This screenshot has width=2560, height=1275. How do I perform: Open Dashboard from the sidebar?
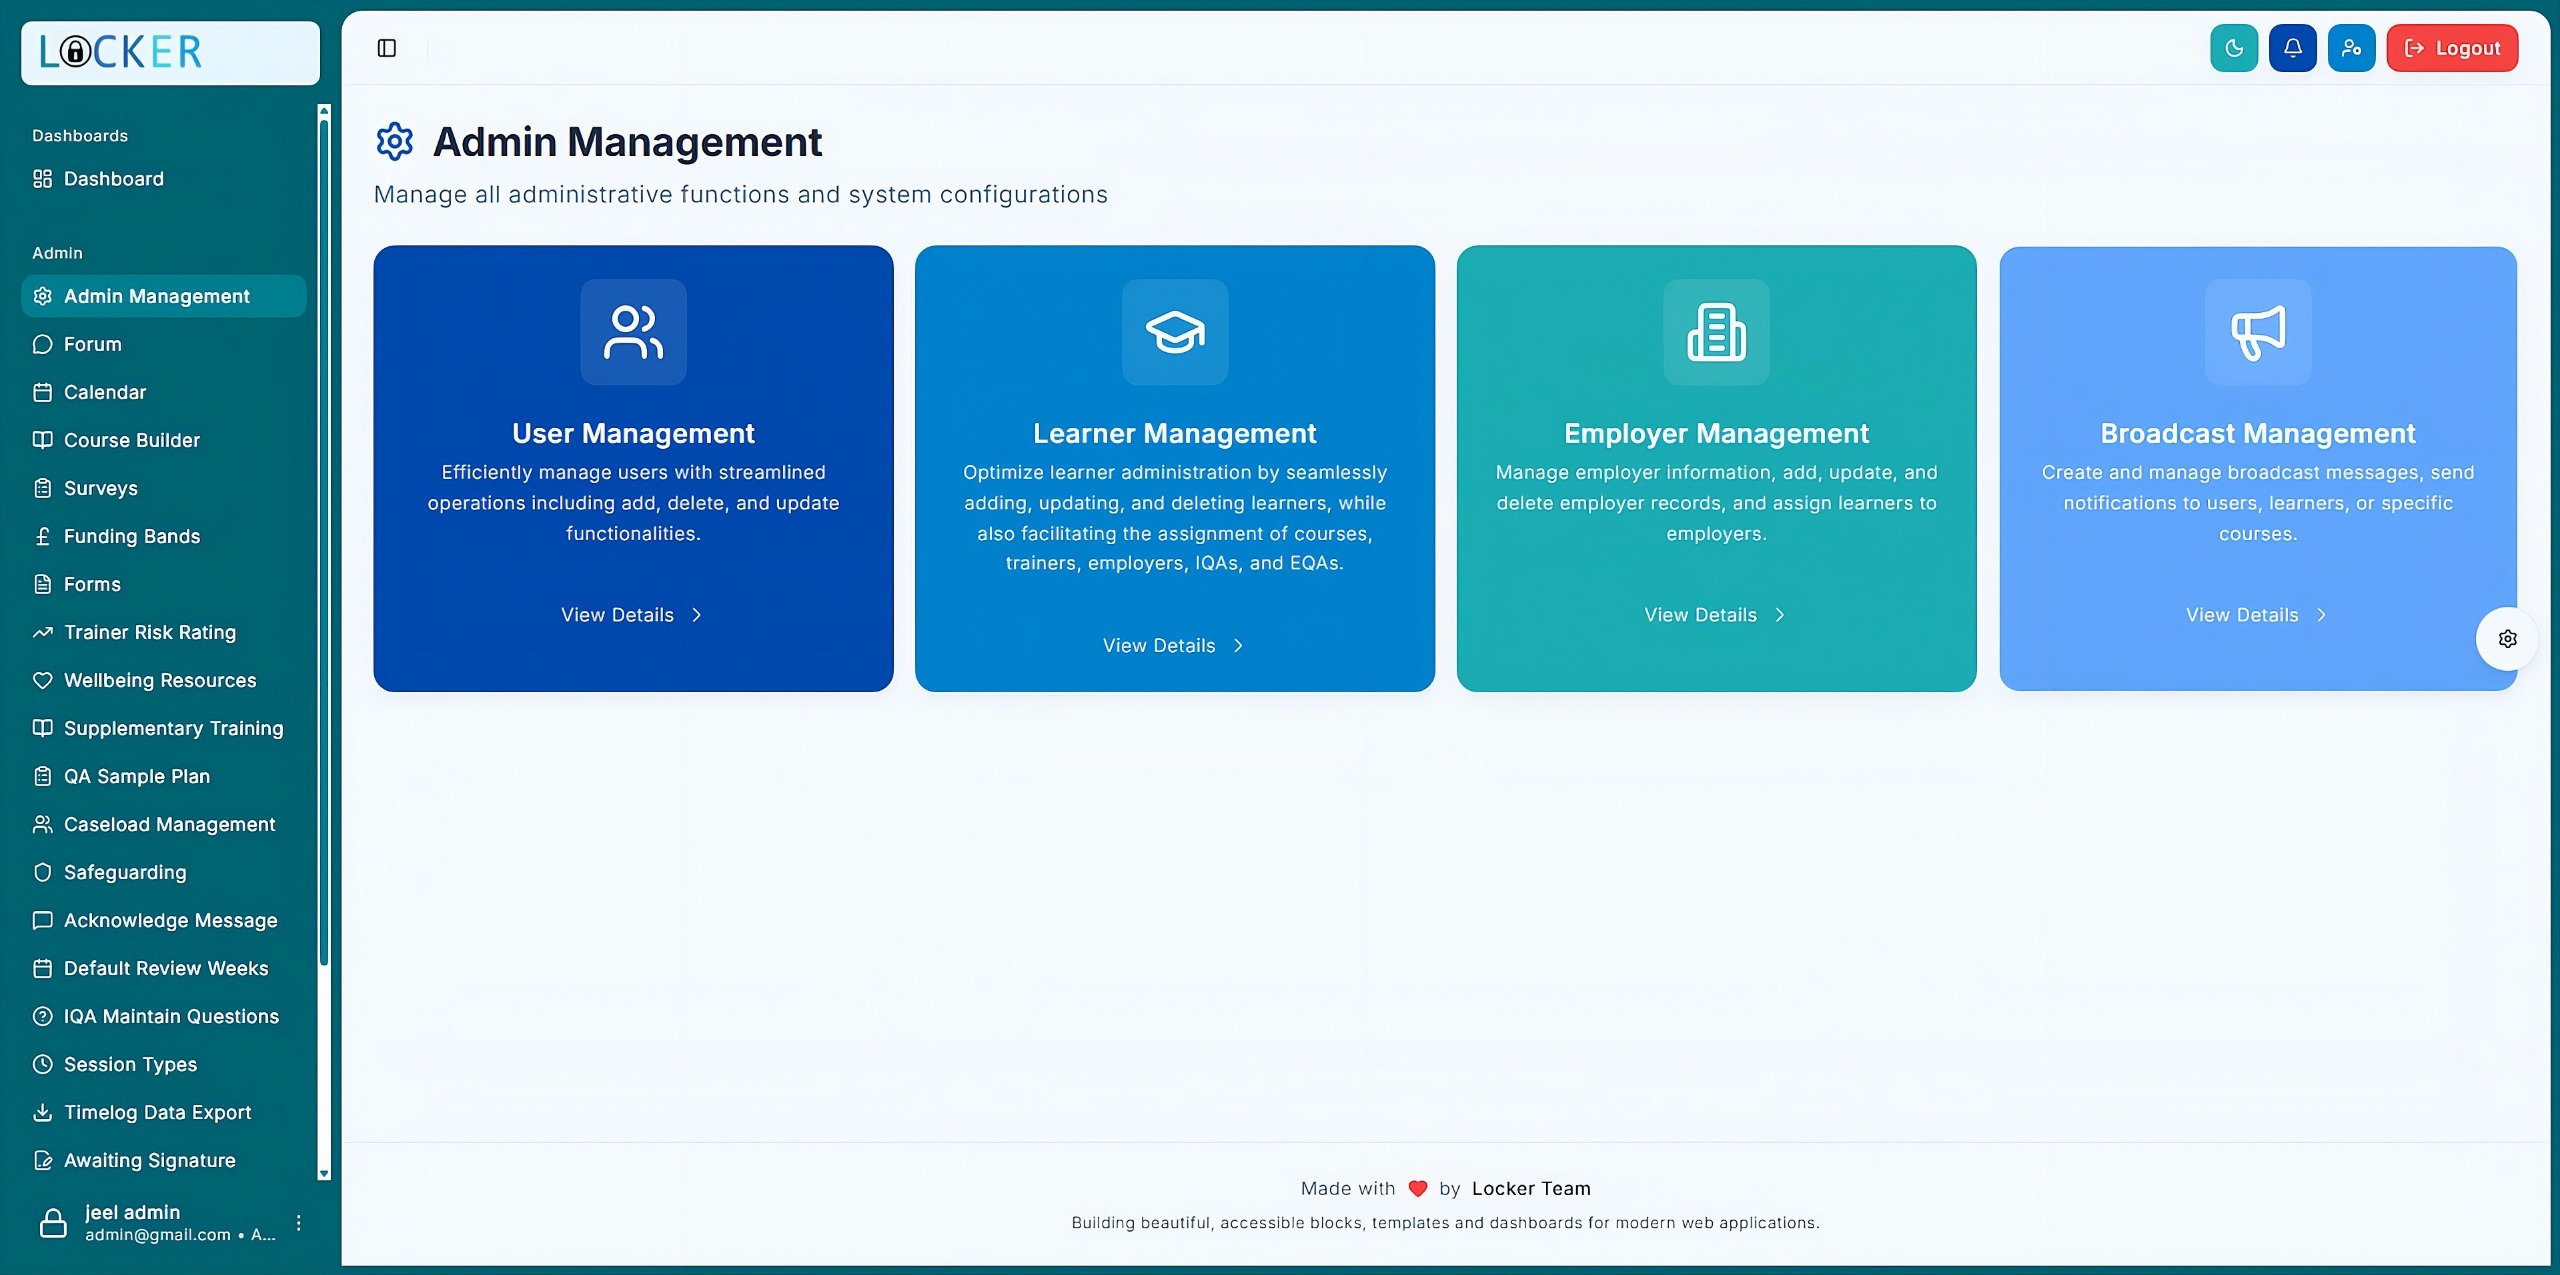(x=113, y=178)
